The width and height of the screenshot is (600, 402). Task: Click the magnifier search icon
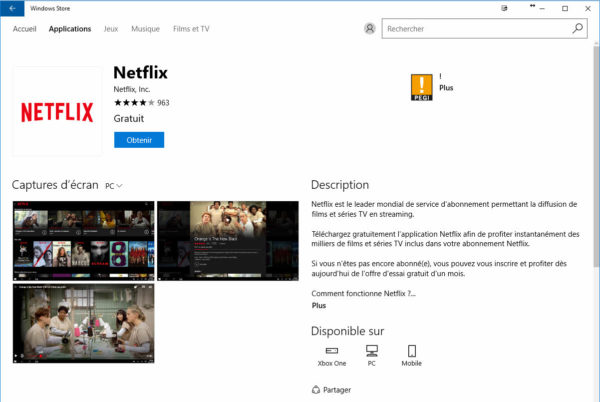point(578,29)
